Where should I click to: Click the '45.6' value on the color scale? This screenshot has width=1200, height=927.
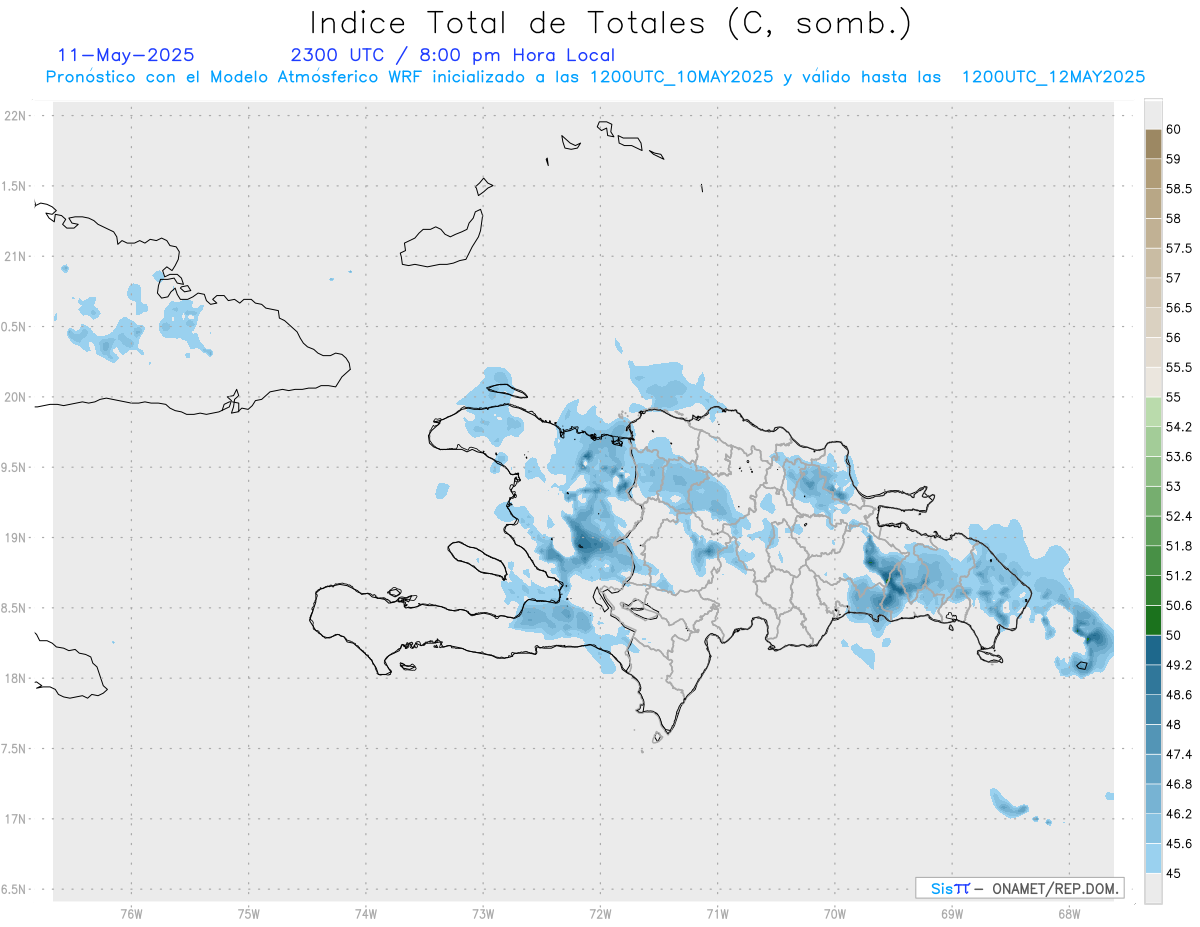point(1178,844)
